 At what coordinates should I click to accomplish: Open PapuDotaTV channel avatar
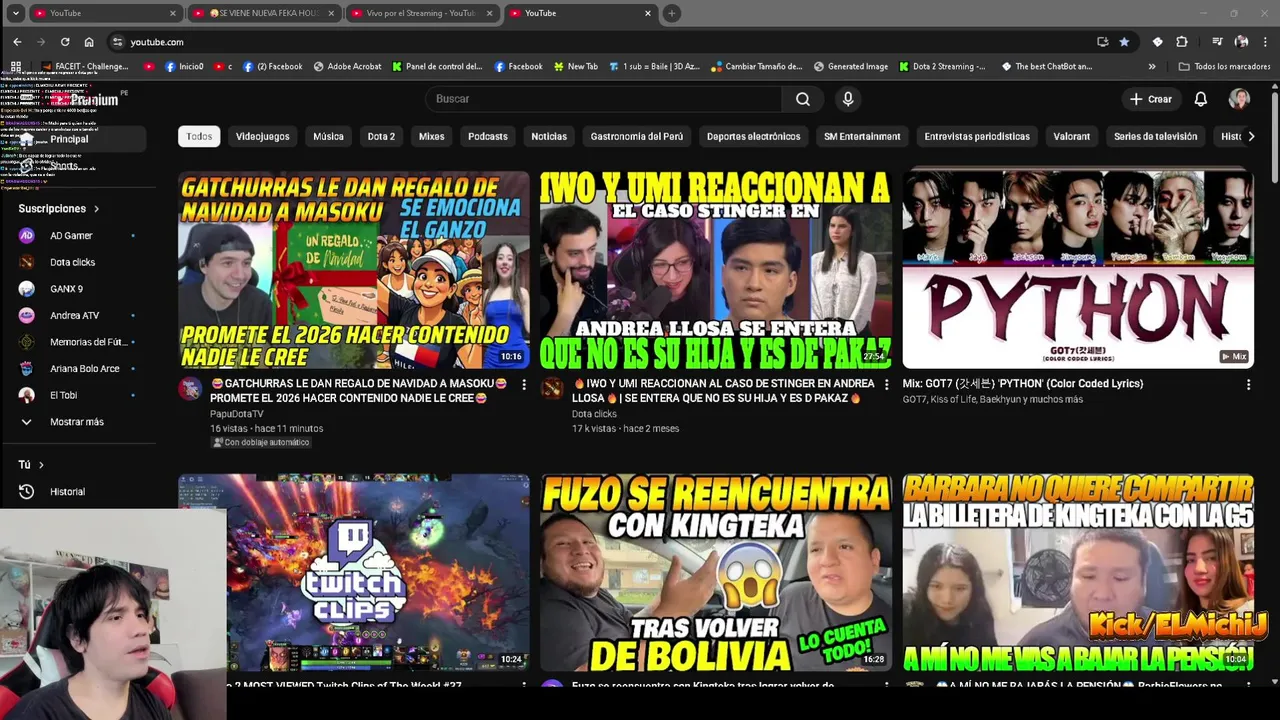pyautogui.click(x=190, y=388)
